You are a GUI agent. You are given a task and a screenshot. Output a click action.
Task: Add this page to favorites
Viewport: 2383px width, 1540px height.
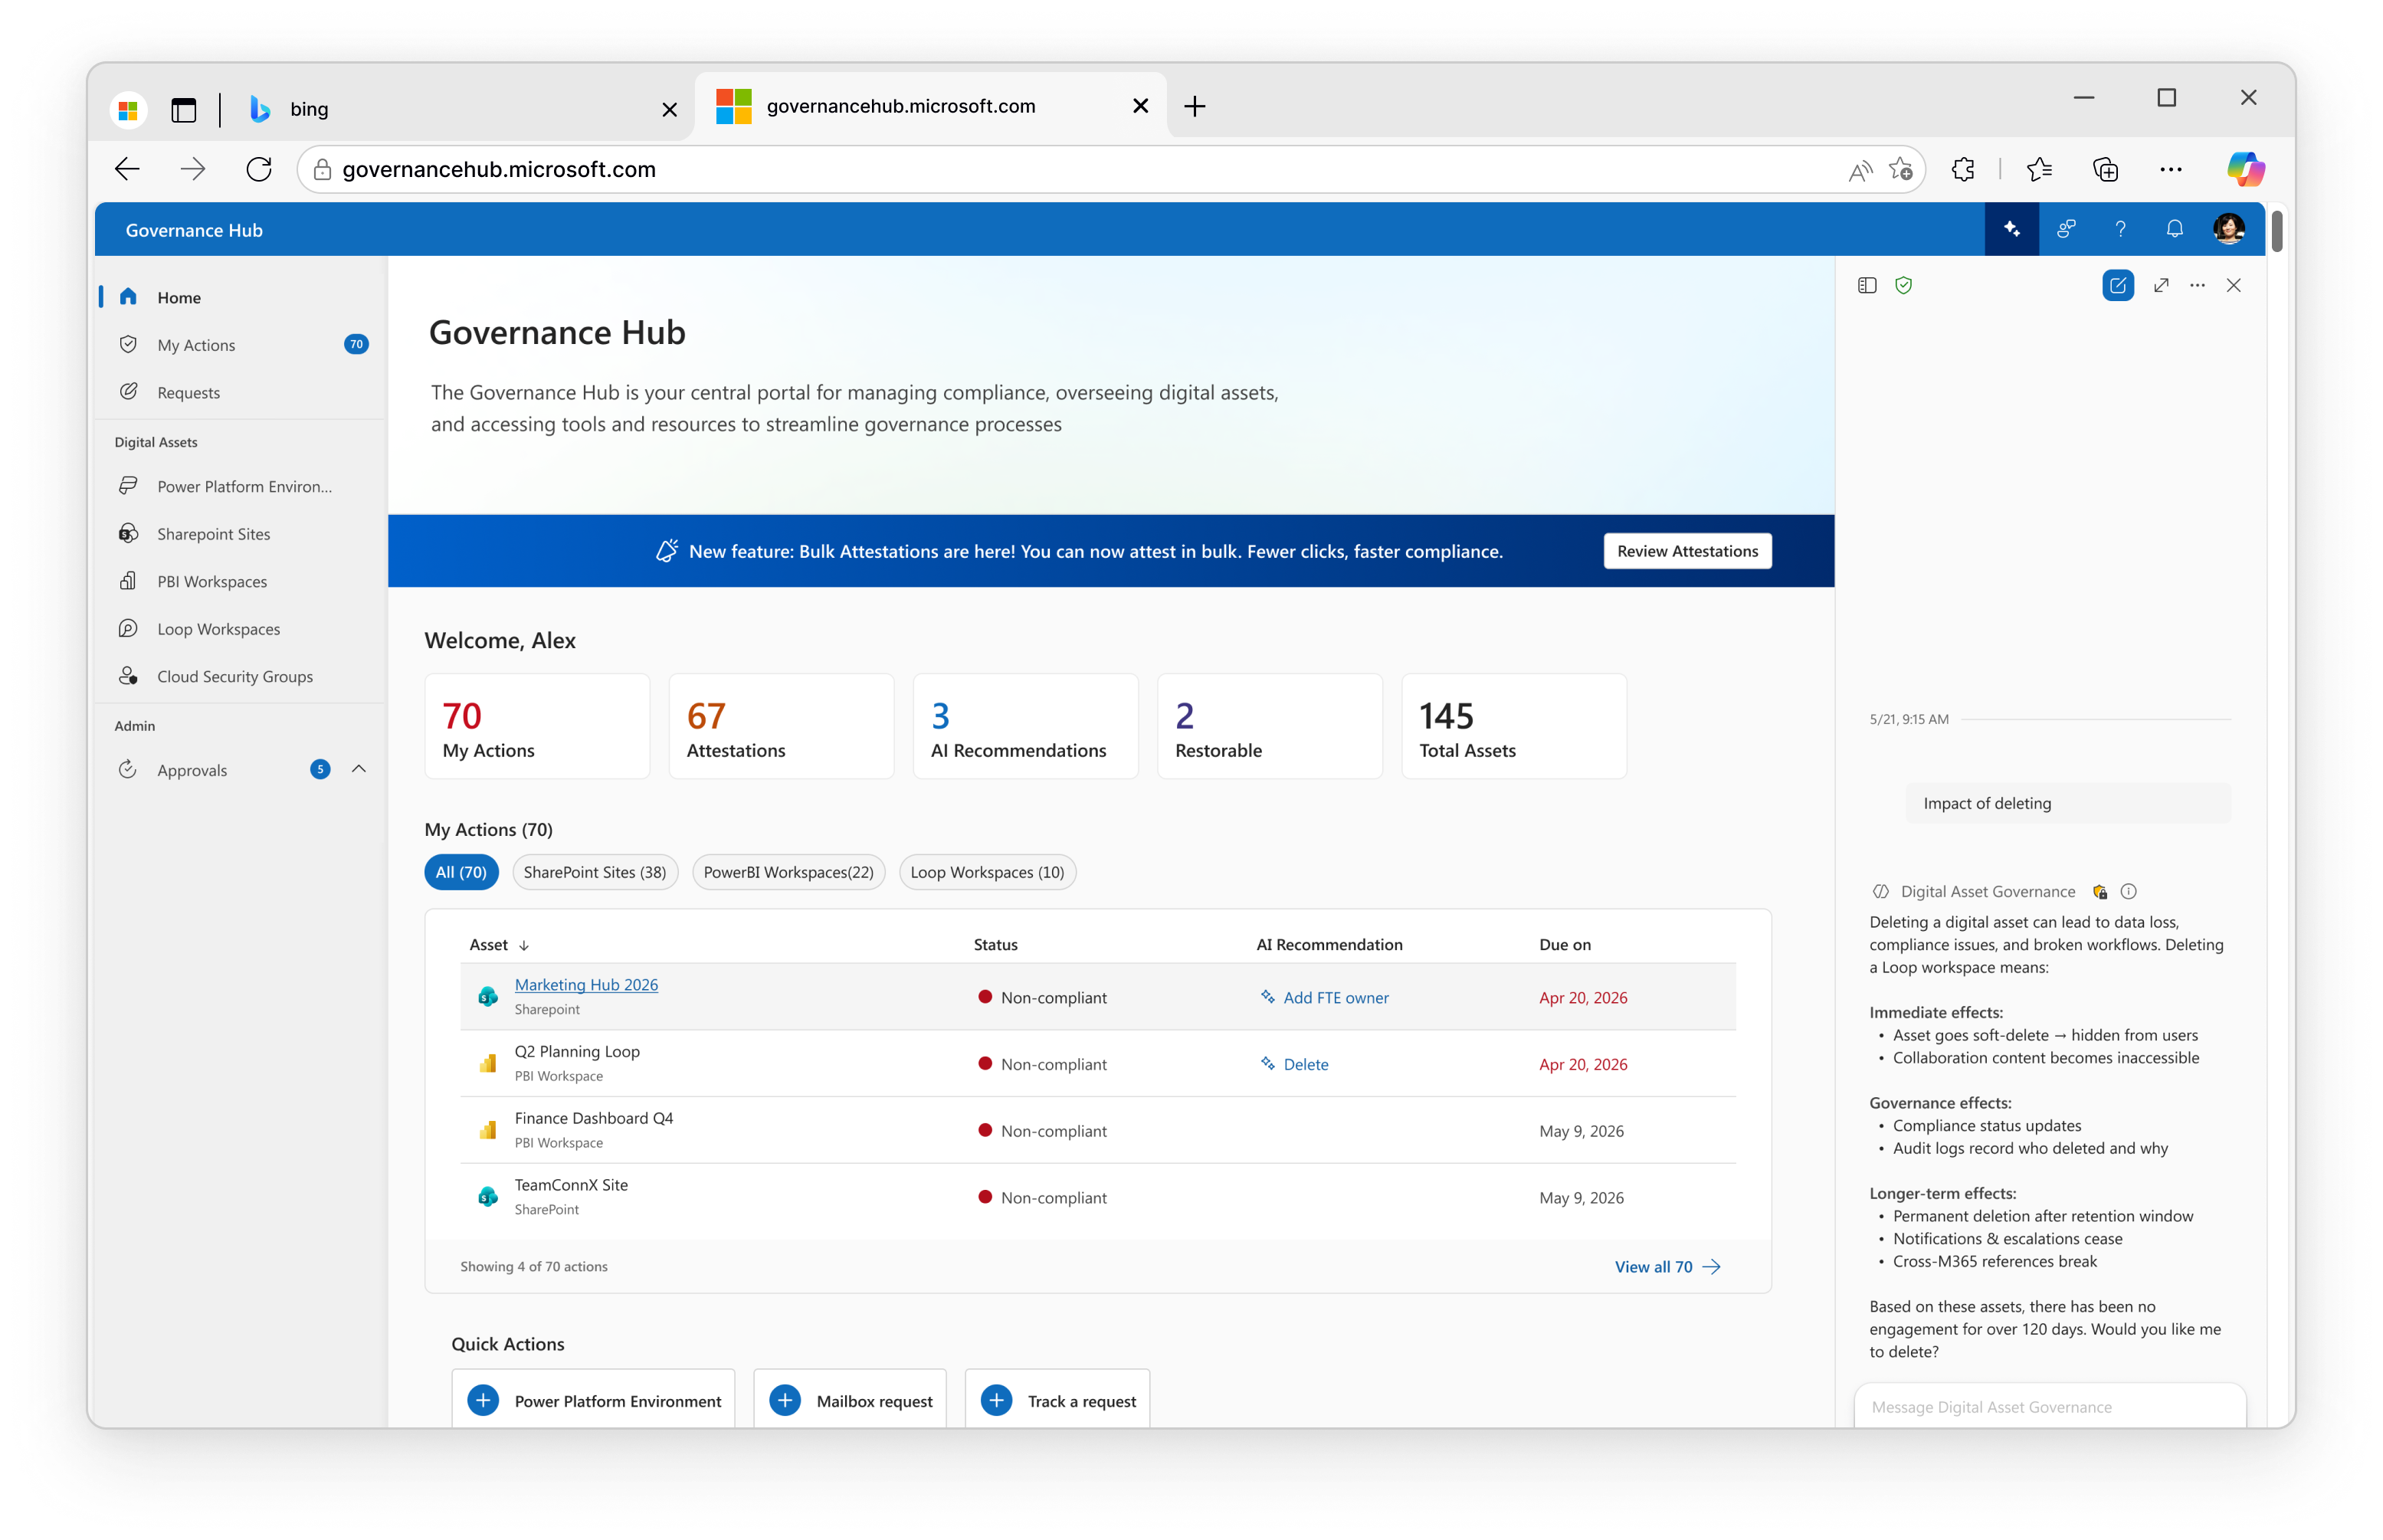coord(1900,169)
